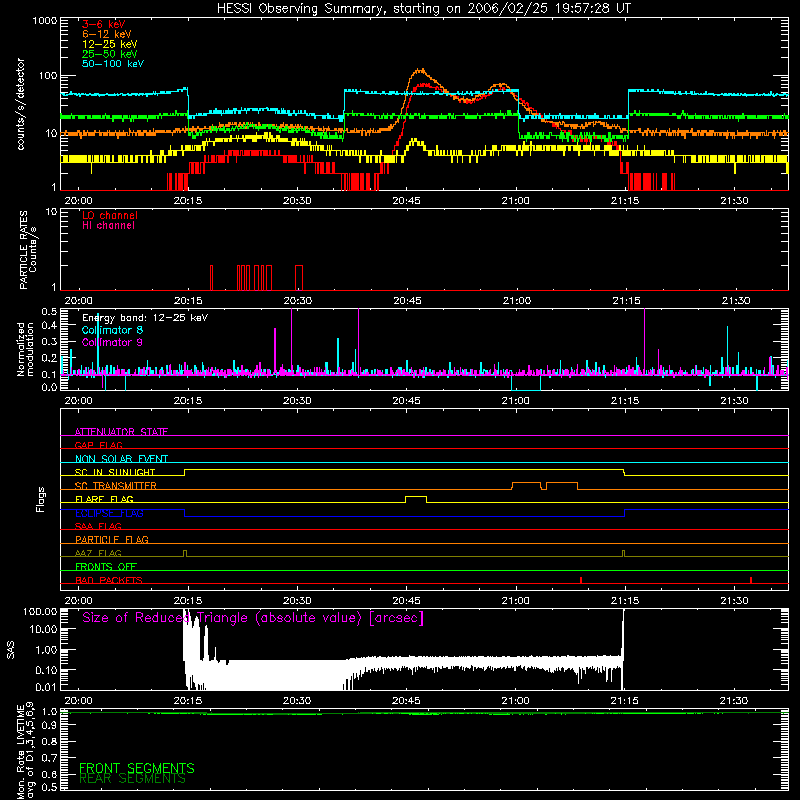This screenshot has height=800, width=800.
Task: Select the 6-12 keV legend label
Action: (x=107, y=34)
